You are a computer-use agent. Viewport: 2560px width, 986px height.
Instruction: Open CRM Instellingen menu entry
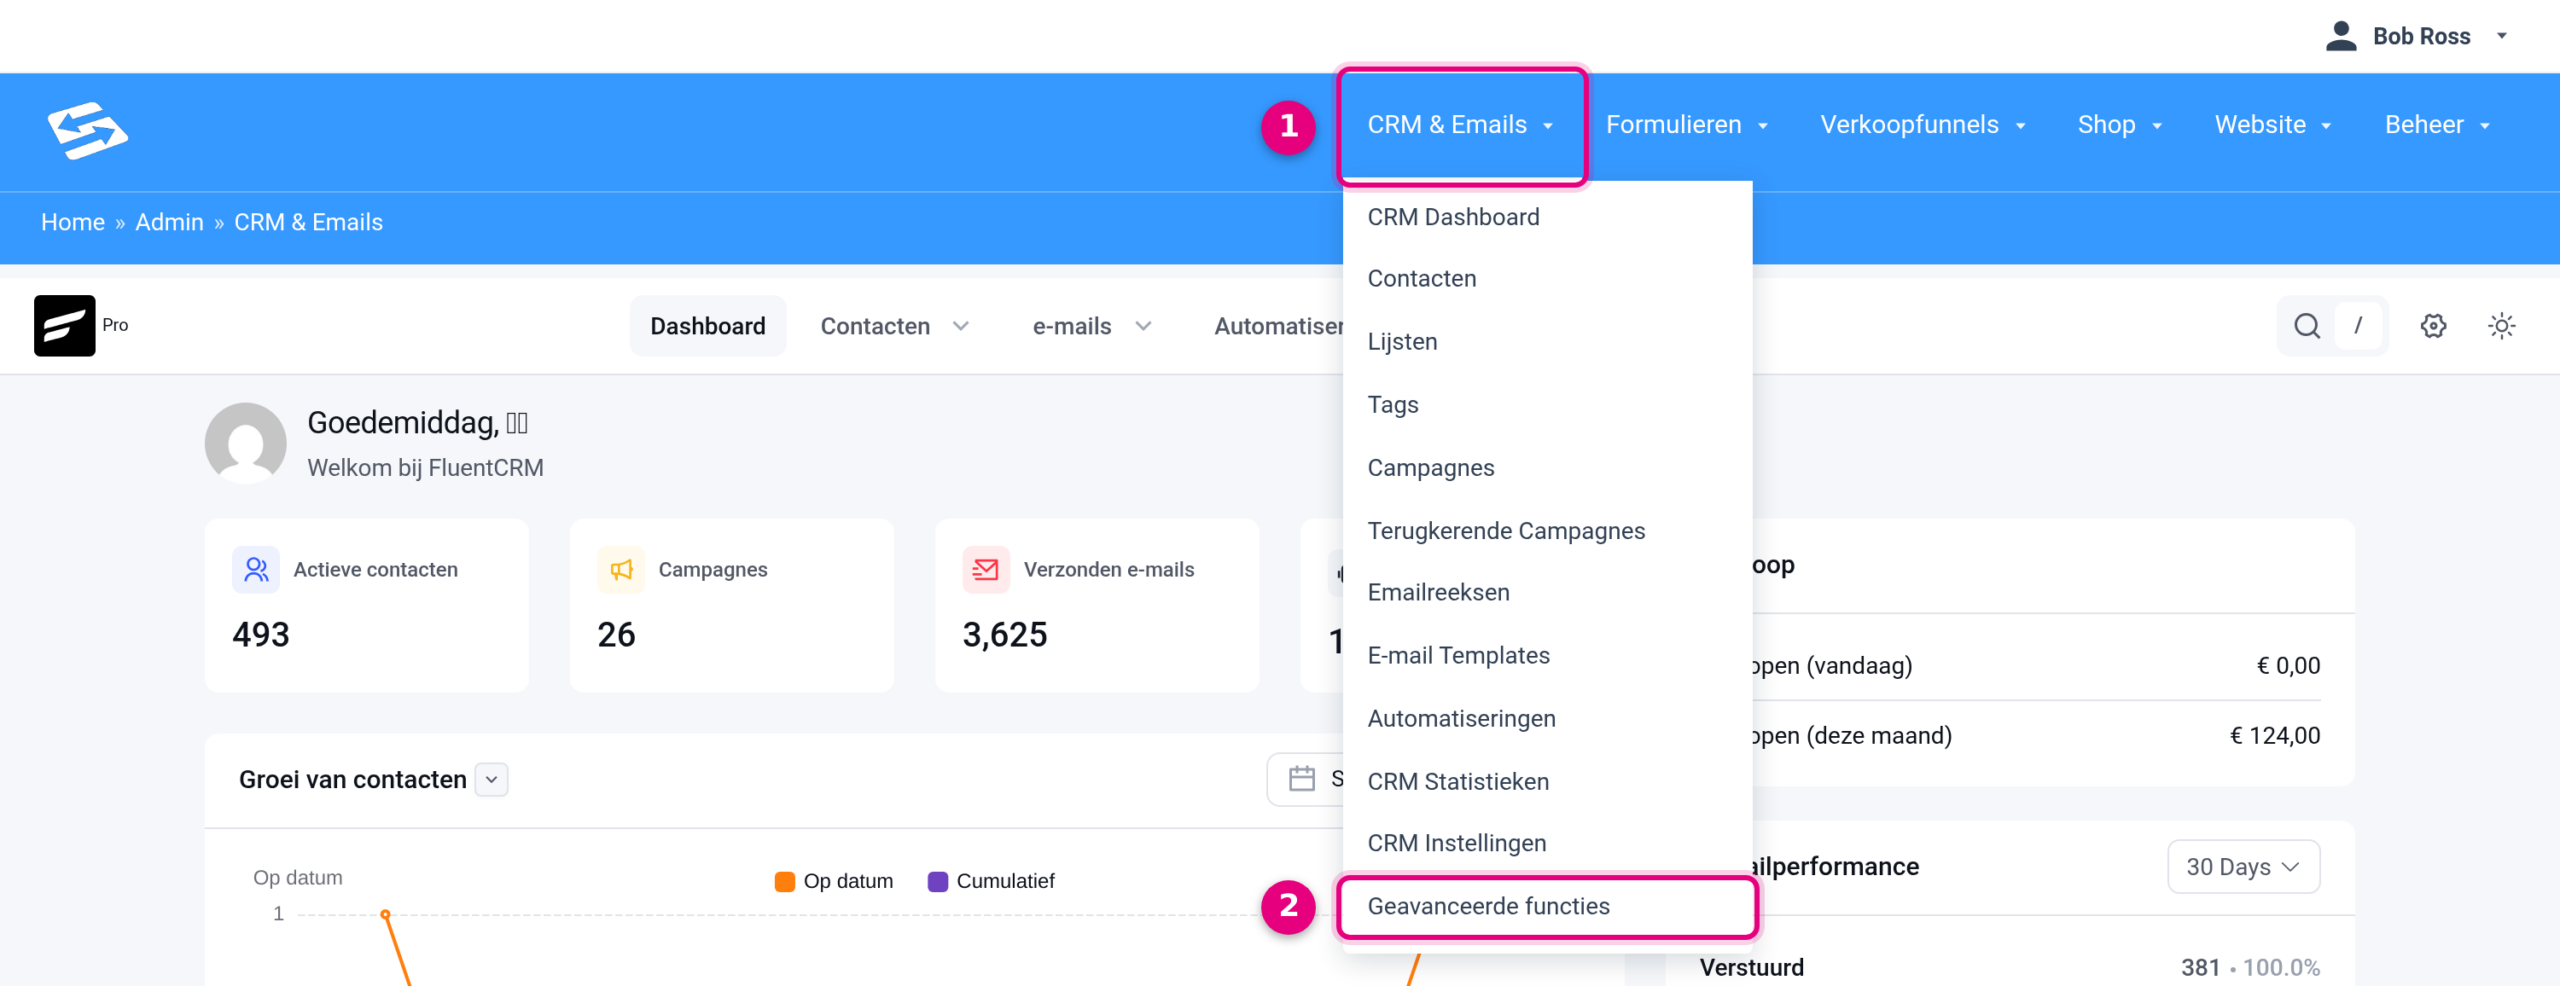pyautogui.click(x=1547, y=844)
